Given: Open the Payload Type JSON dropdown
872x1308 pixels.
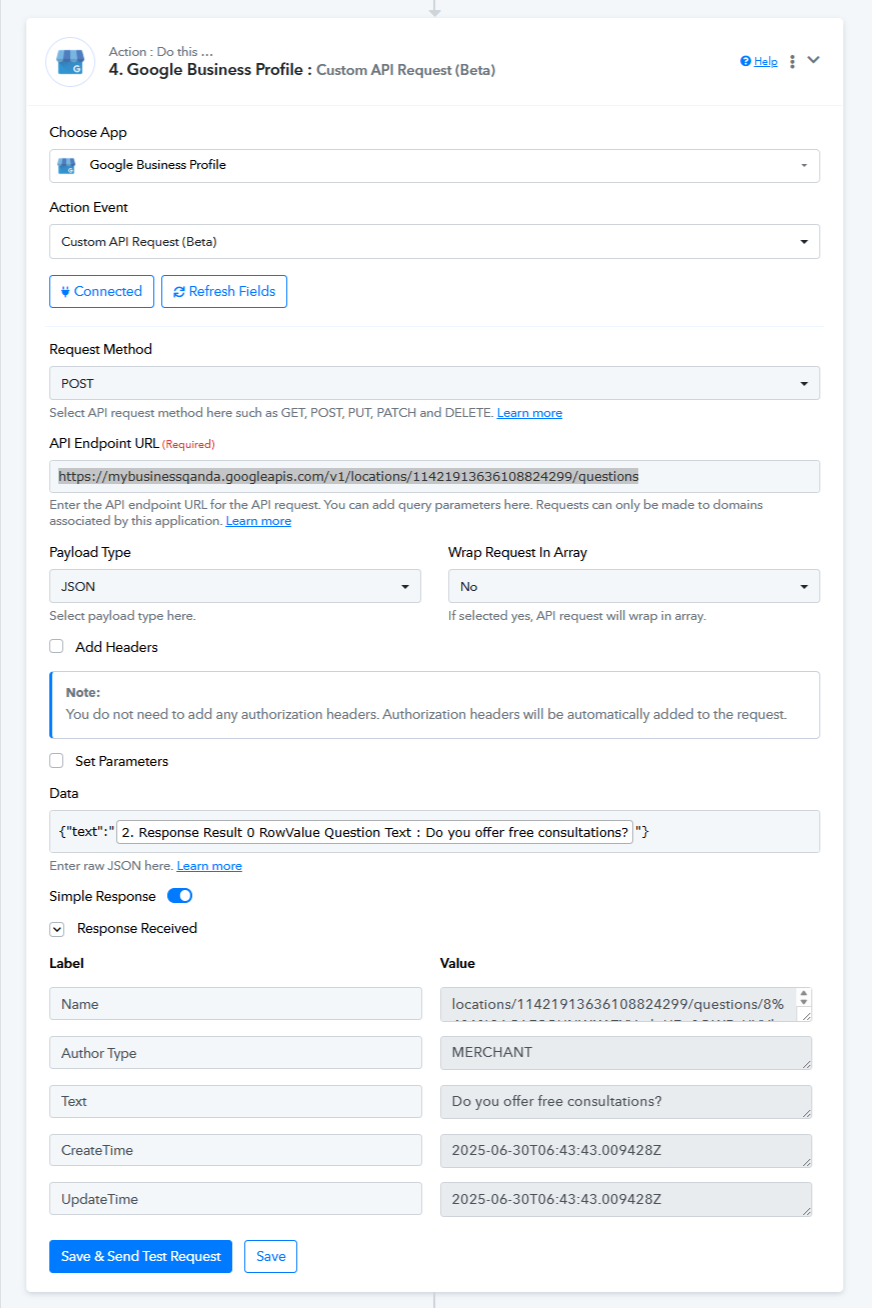Looking at the screenshot, I should (235, 586).
